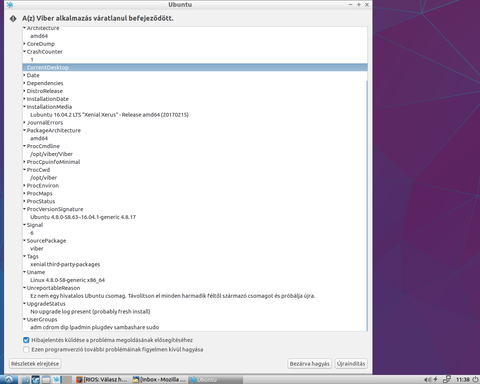The width and height of the screenshot is (480, 384).
Task: Click the crash dialog title bar icon
Action: (x=10, y=5)
